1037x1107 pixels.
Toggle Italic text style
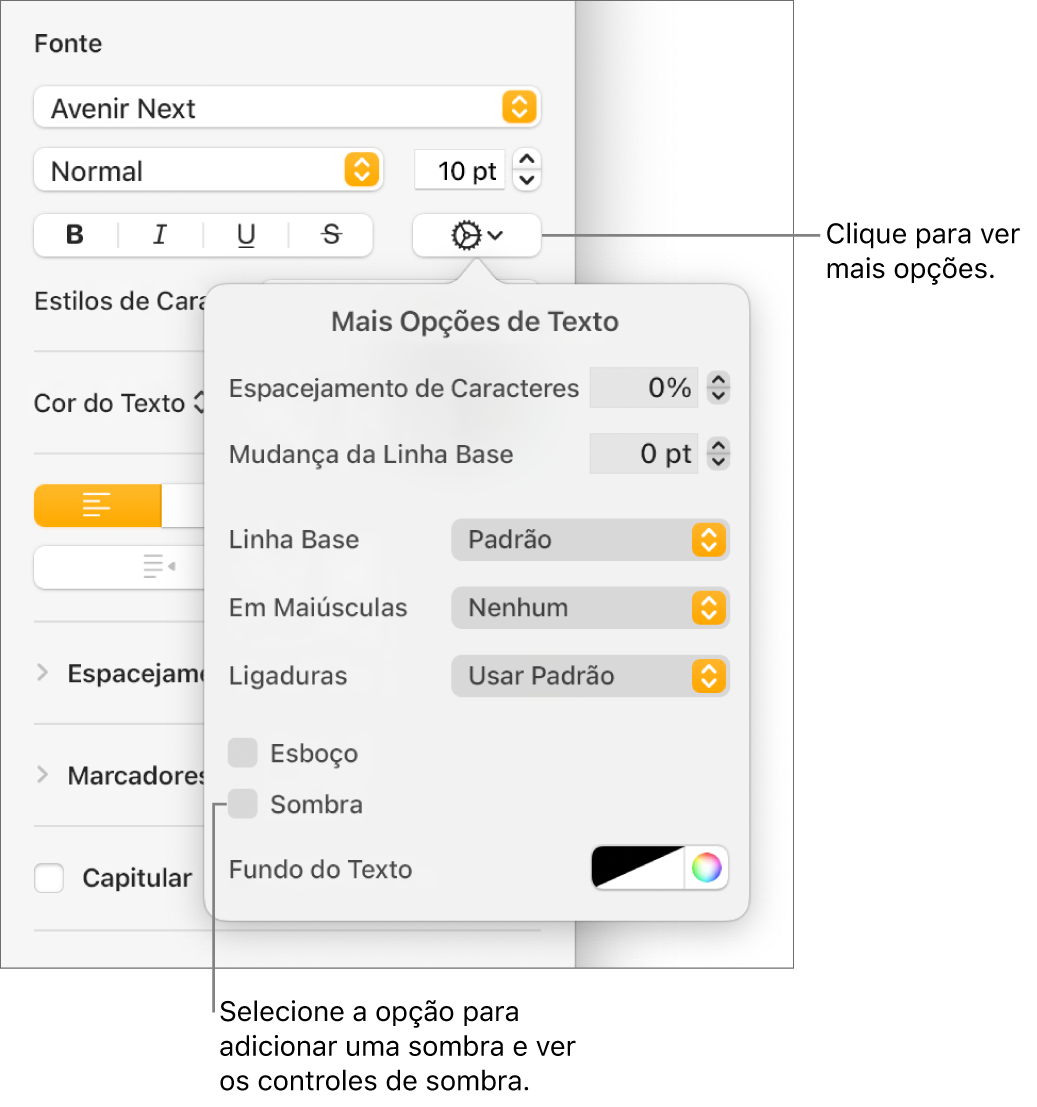pos(160,236)
